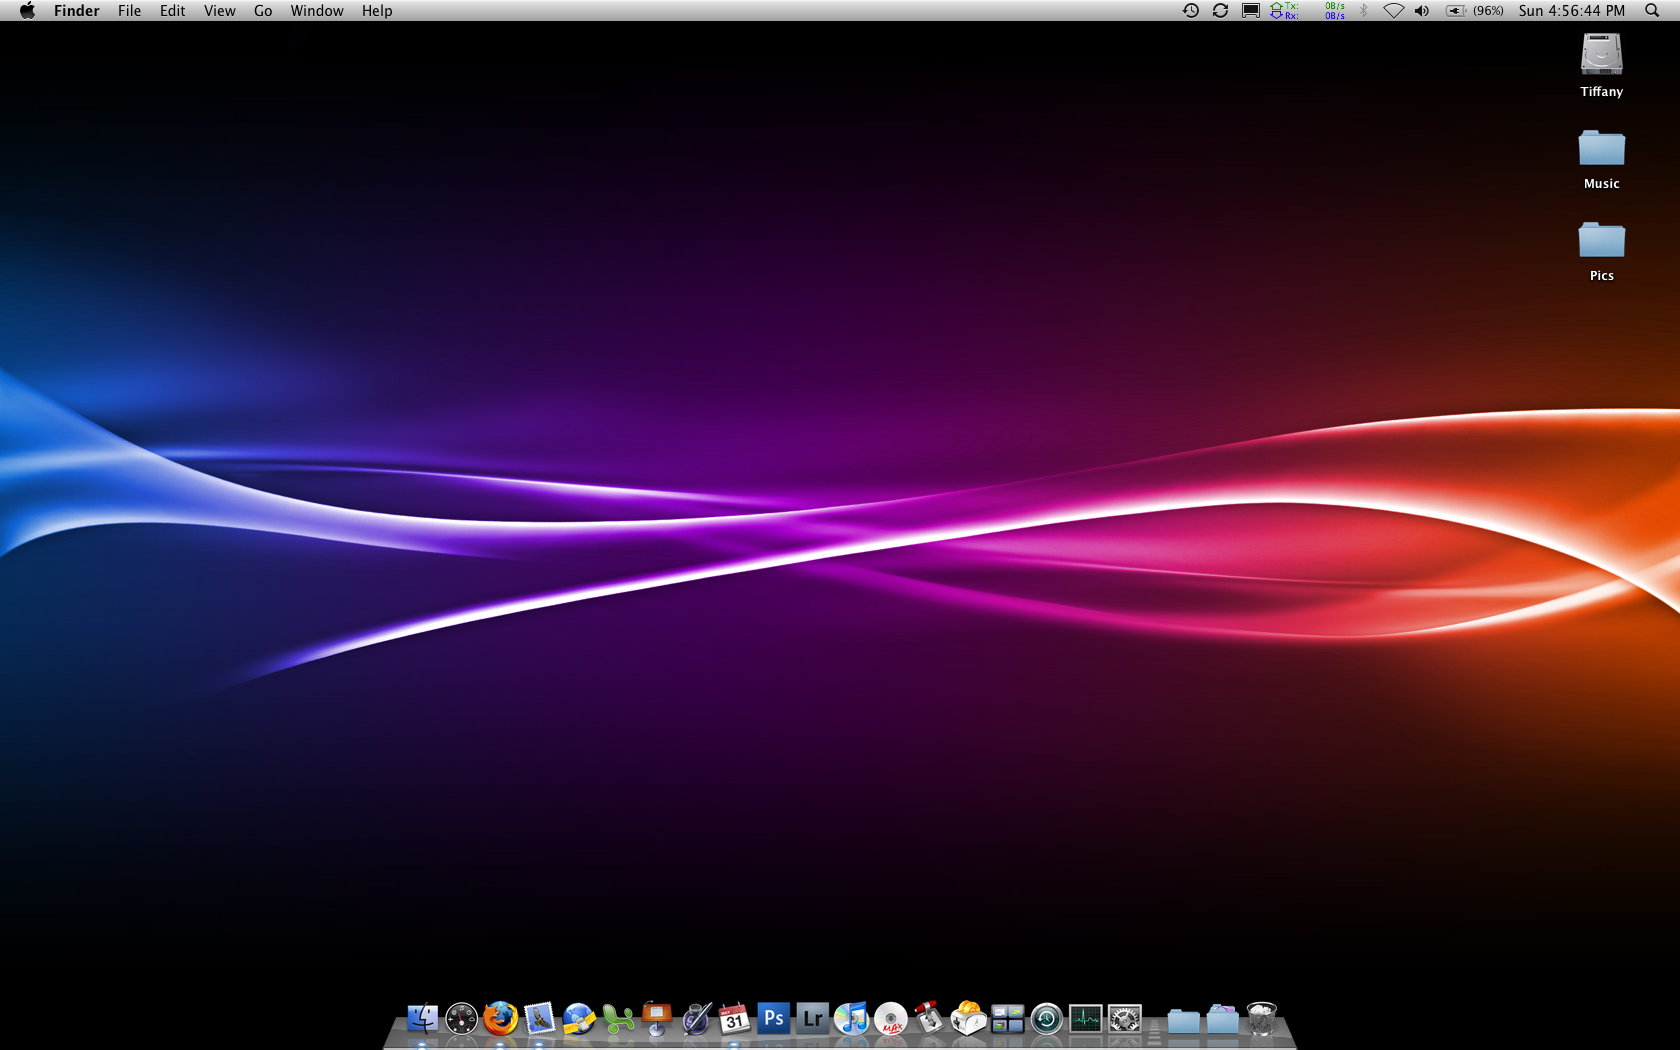The width and height of the screenshot is (1680, 1050).
Task: Open the Go menu
Action: point(263,11)
